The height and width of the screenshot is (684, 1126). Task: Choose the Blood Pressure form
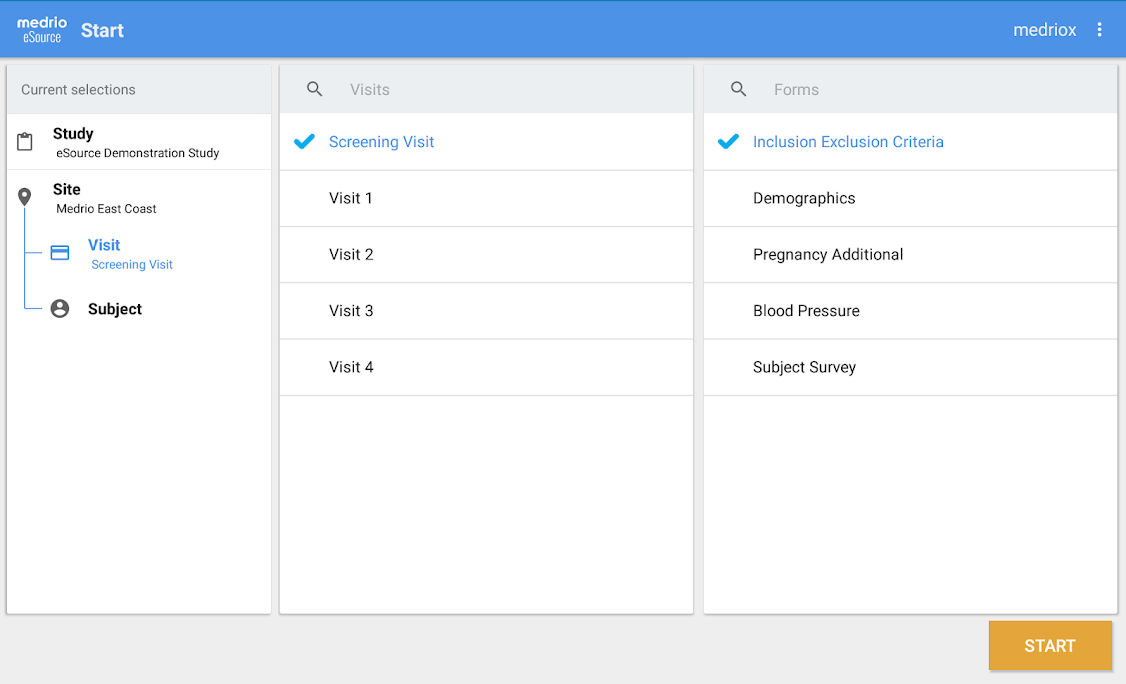pos(806,311)
